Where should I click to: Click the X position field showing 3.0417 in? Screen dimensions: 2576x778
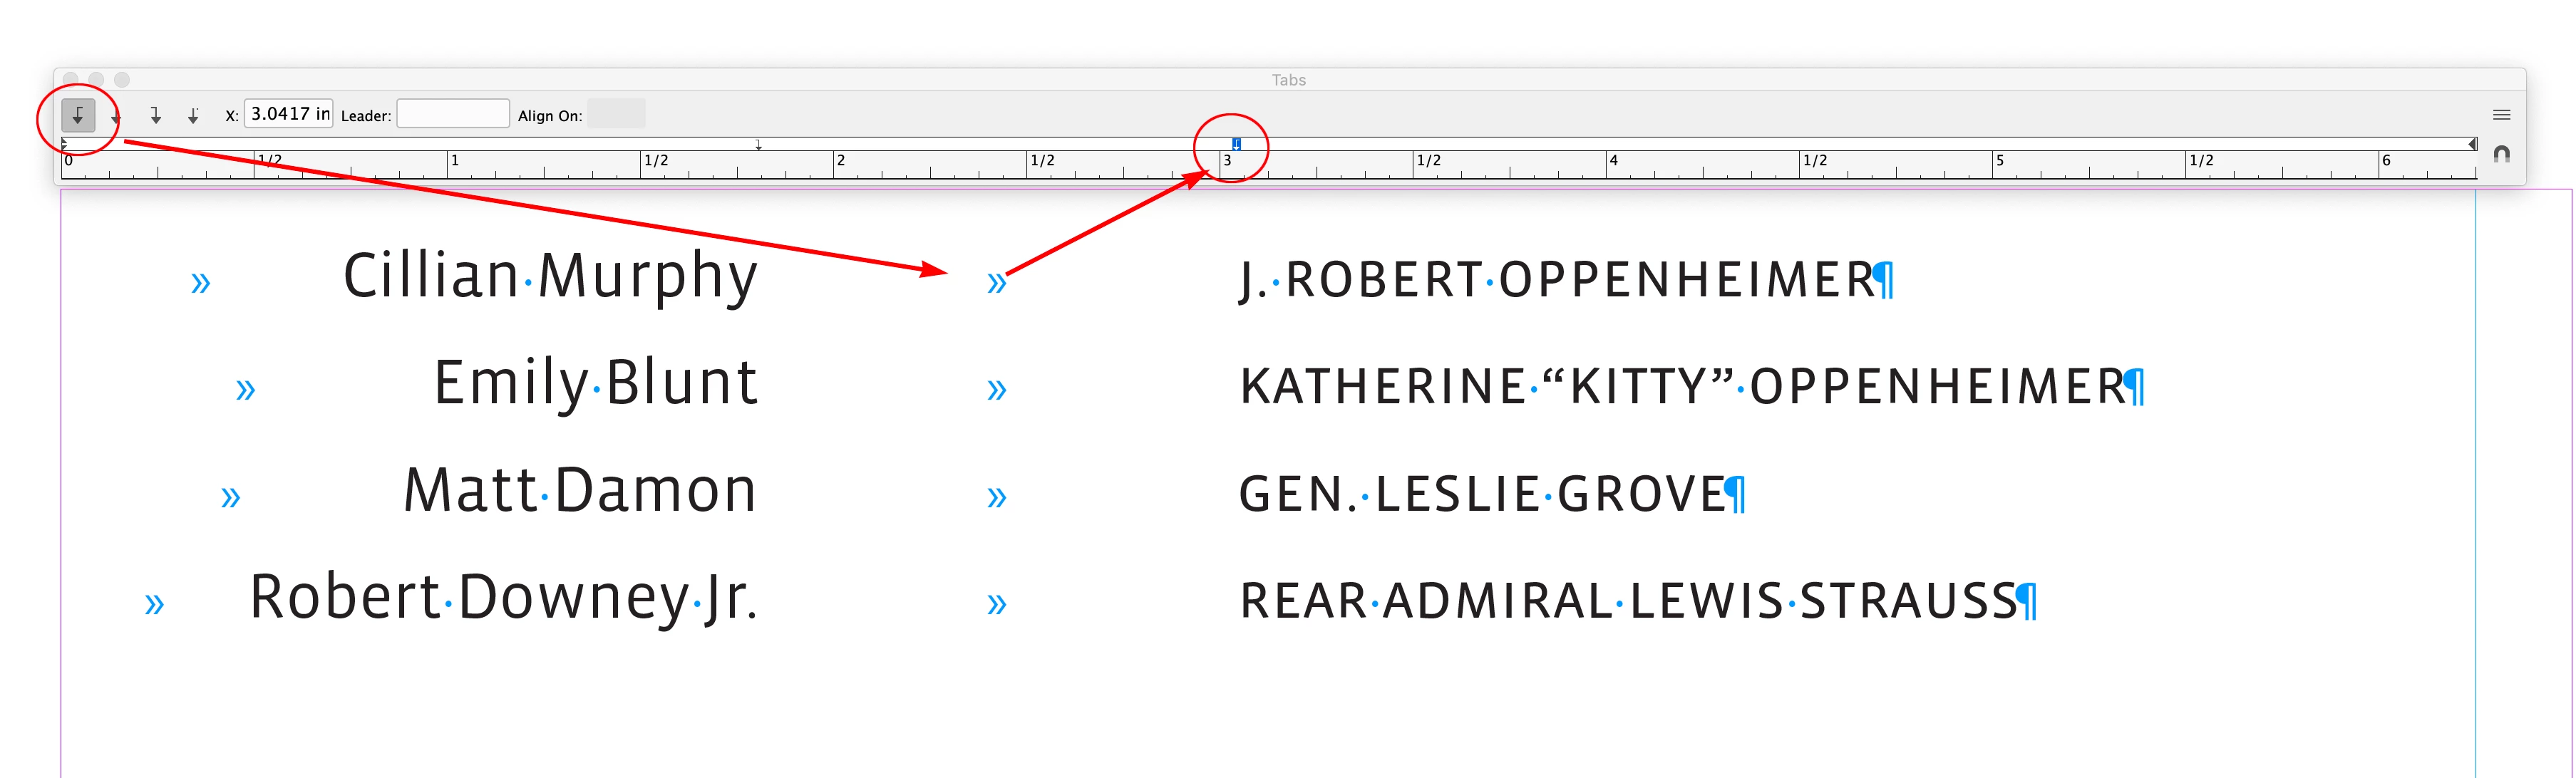click(x=289, y=114)
